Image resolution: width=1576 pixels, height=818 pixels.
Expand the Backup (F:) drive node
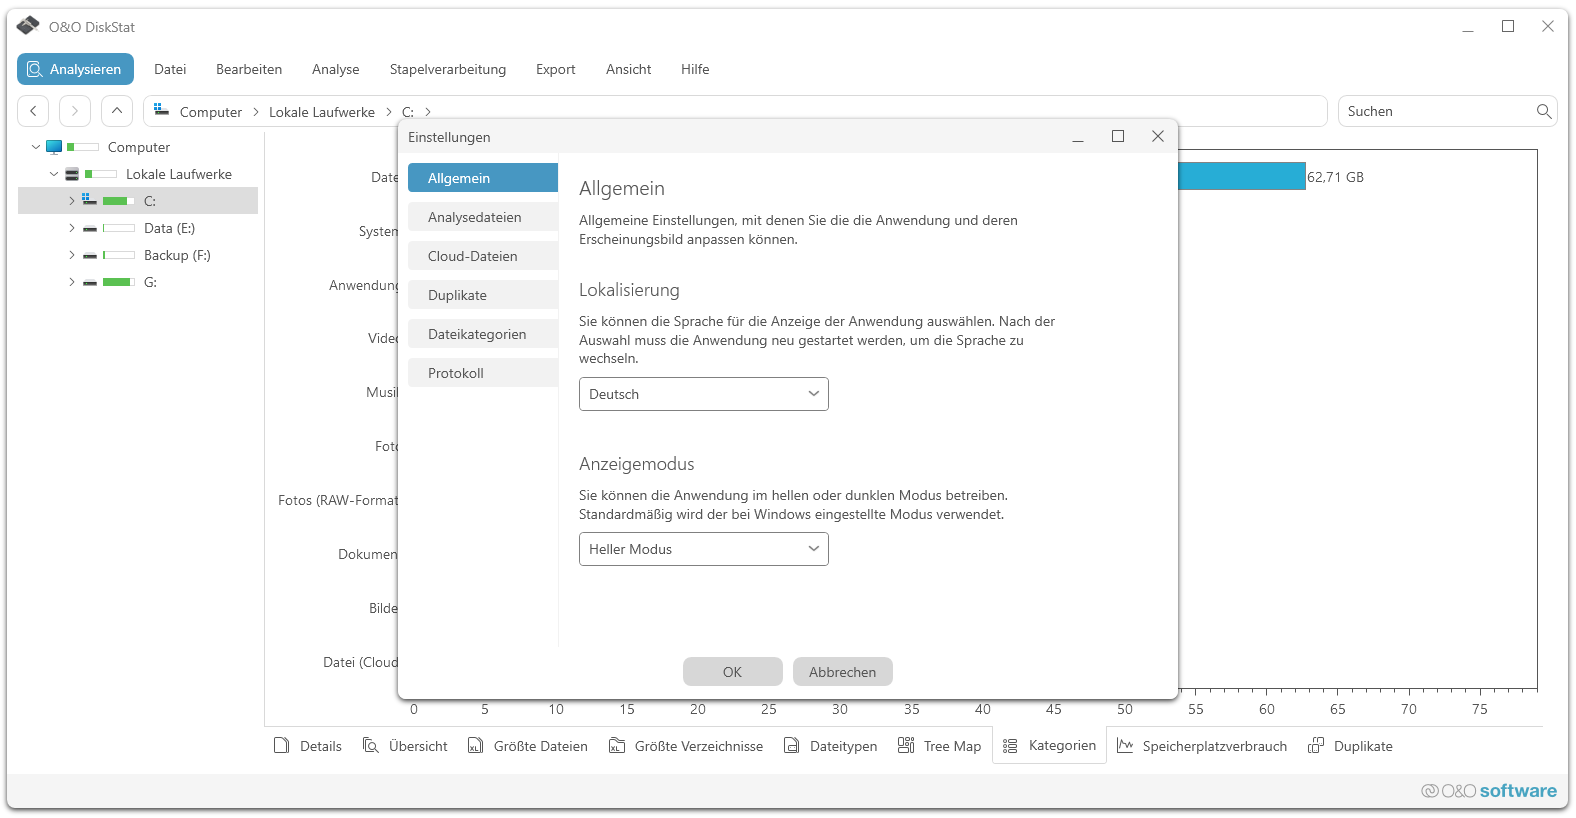point(72,255)
